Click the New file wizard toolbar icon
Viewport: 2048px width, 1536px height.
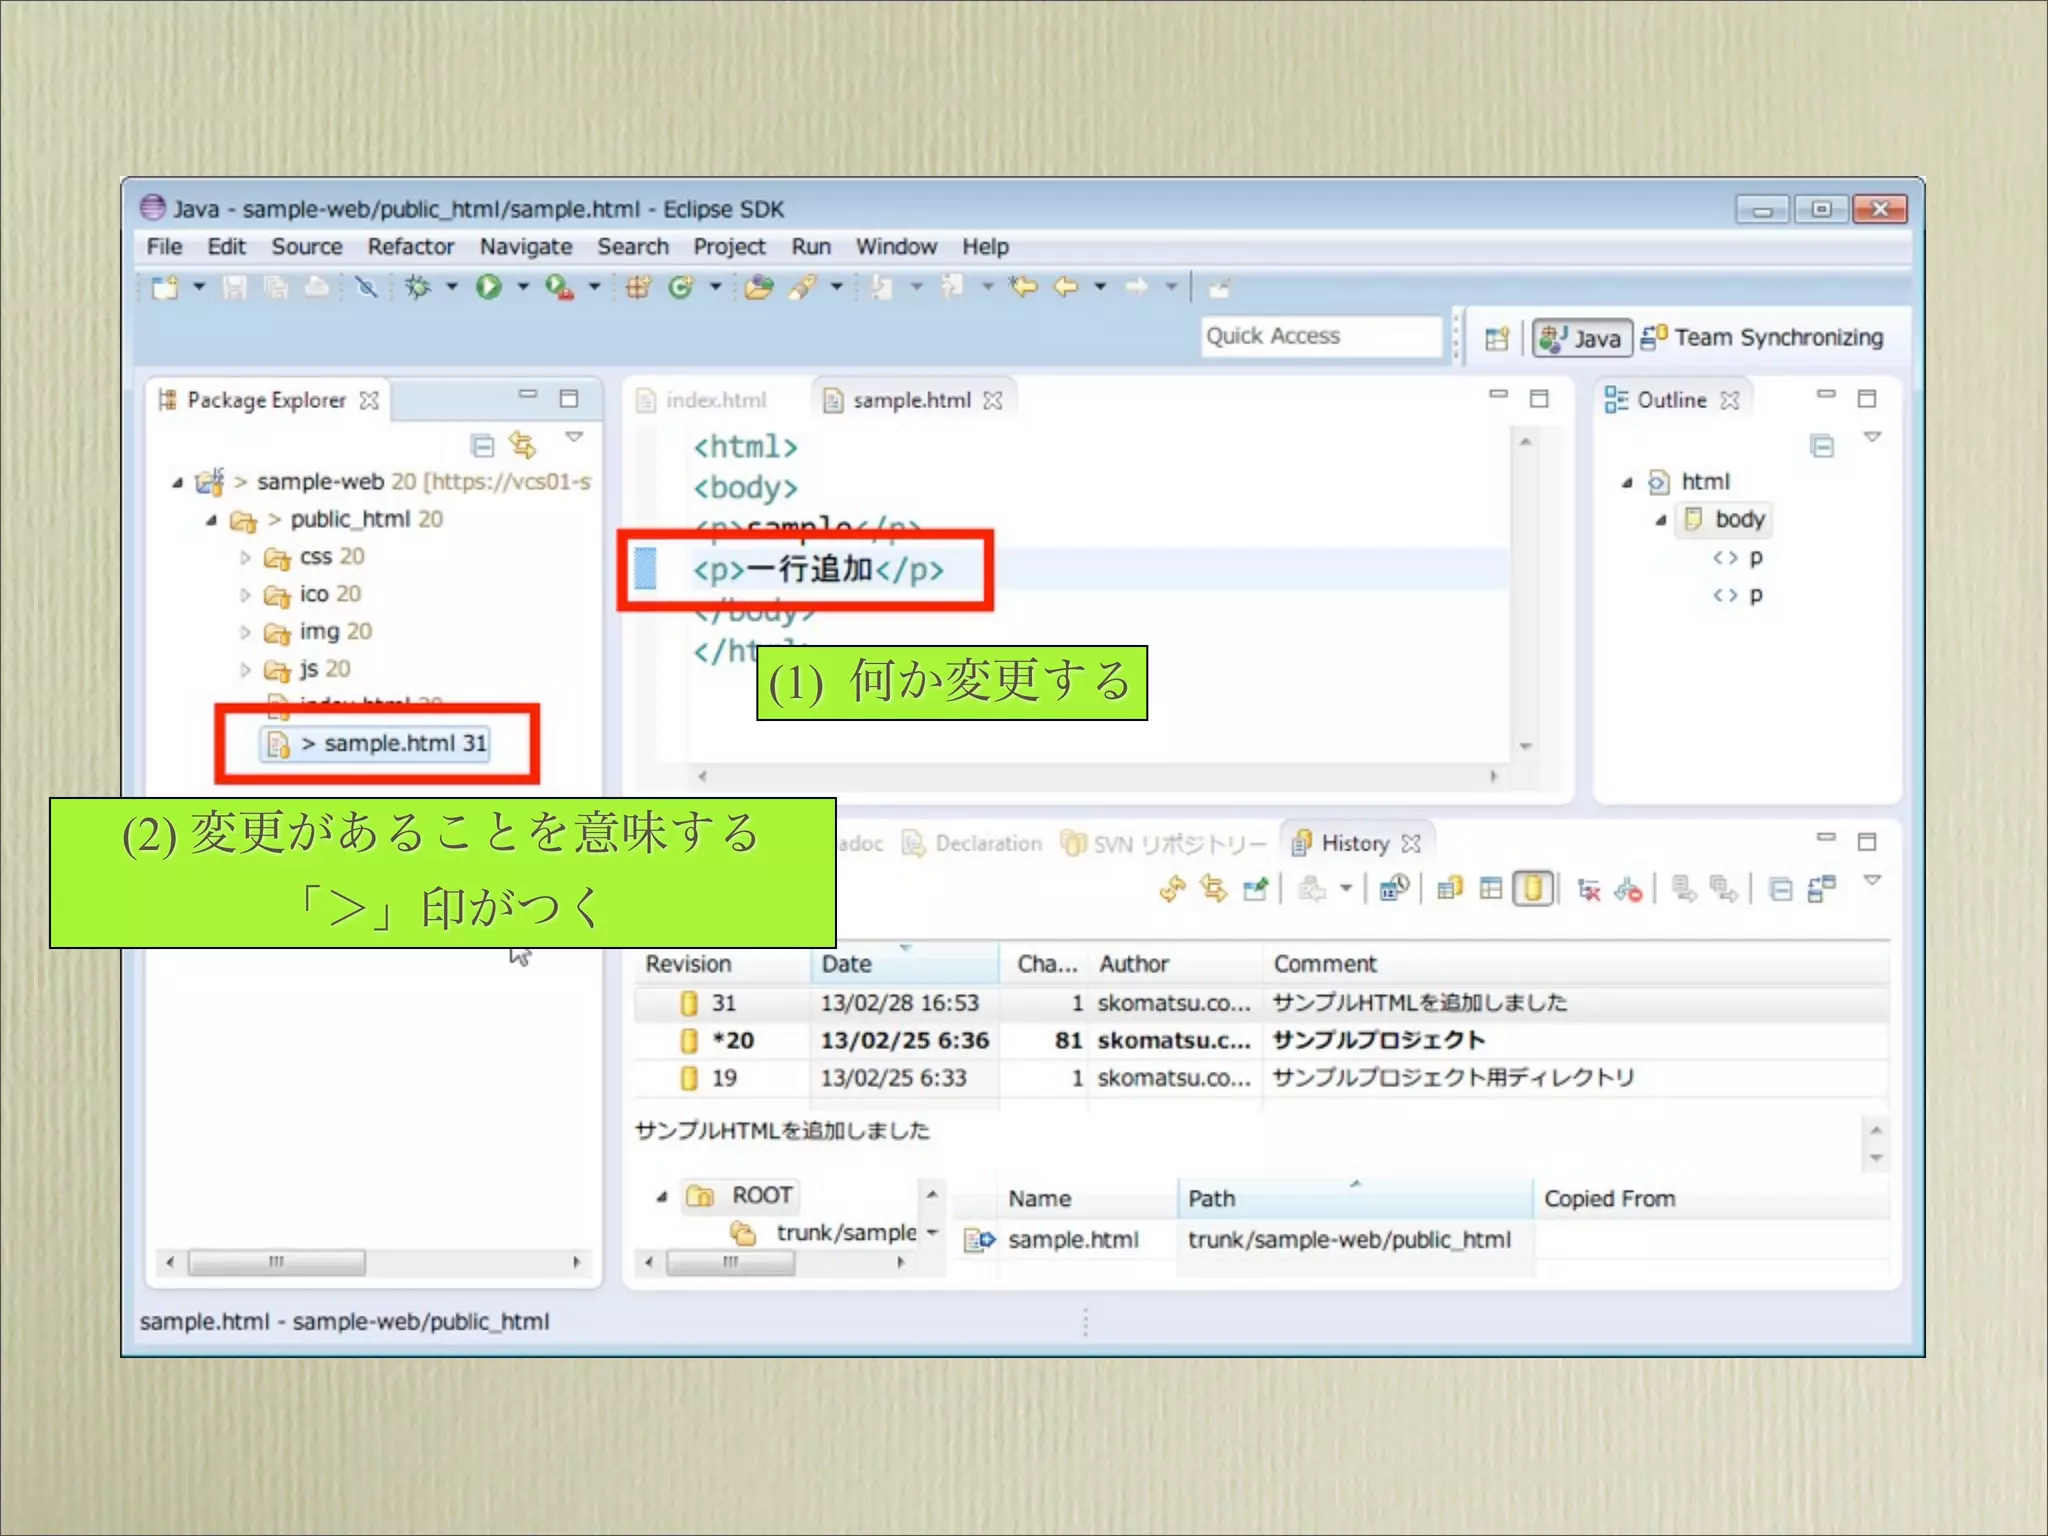pos(165,288)
